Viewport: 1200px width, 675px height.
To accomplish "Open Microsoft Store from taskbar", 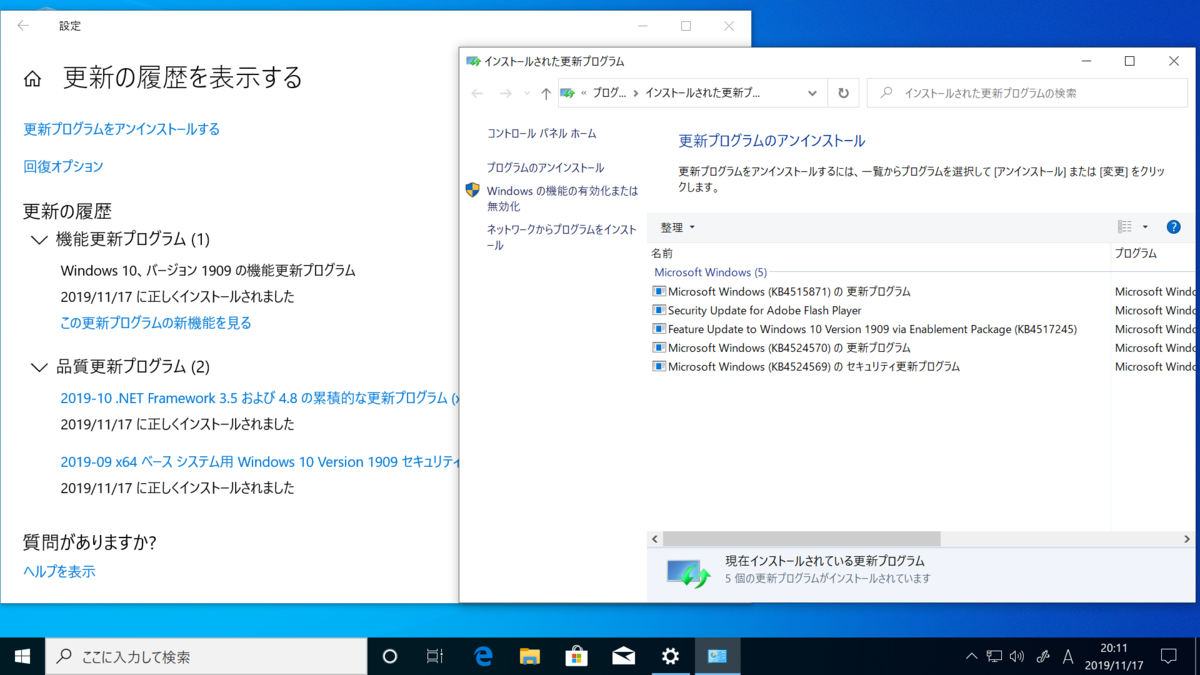I will click(x=577, y=657).
